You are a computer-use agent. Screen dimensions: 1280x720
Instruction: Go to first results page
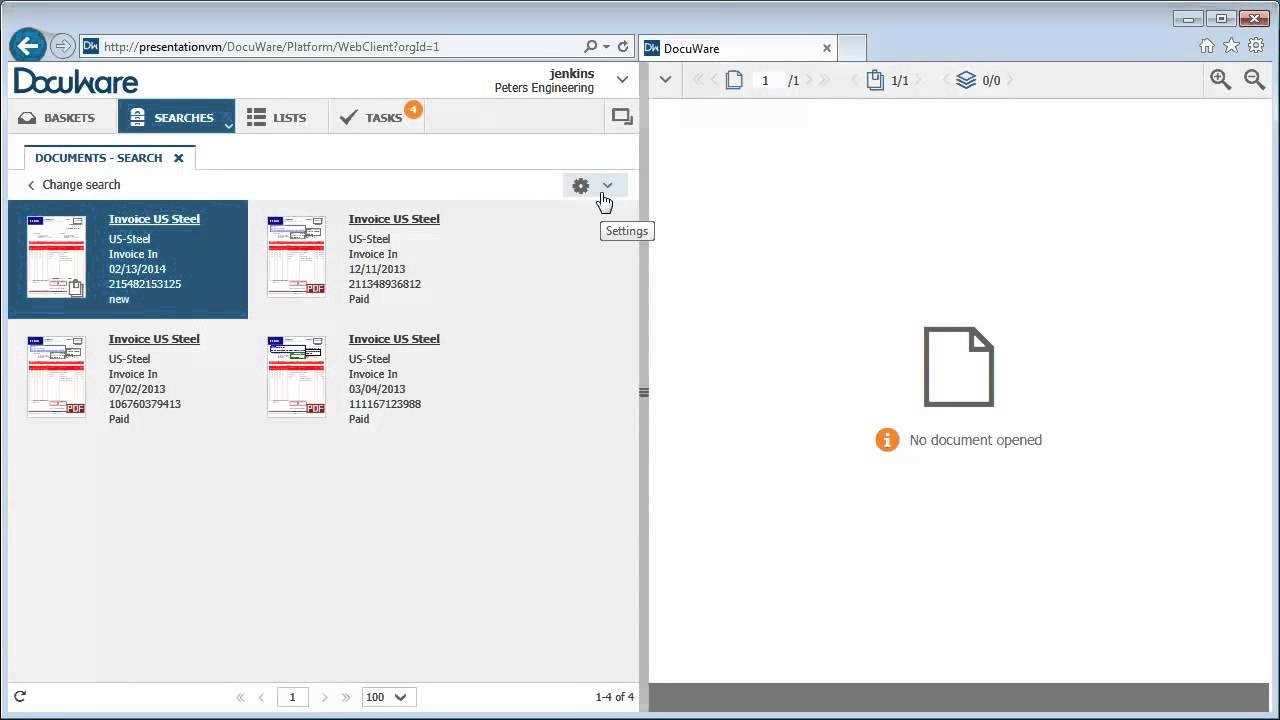[240, 697]
